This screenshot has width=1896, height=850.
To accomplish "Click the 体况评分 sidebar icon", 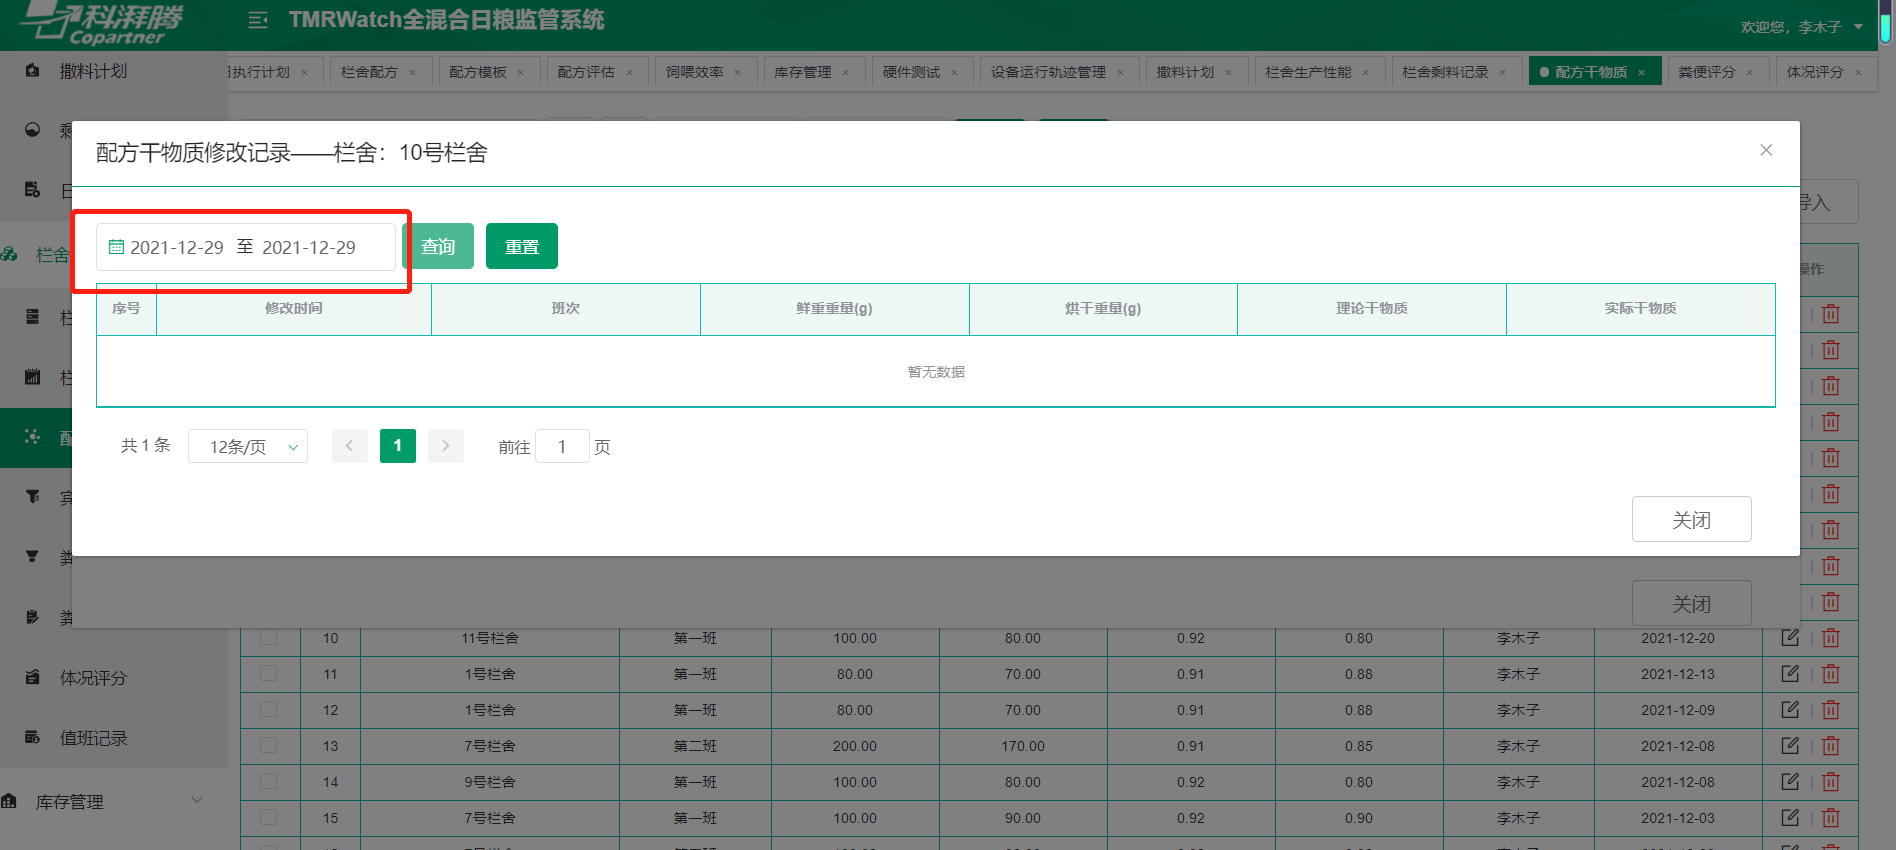I will pyautogui.click(x=33, y=677).
